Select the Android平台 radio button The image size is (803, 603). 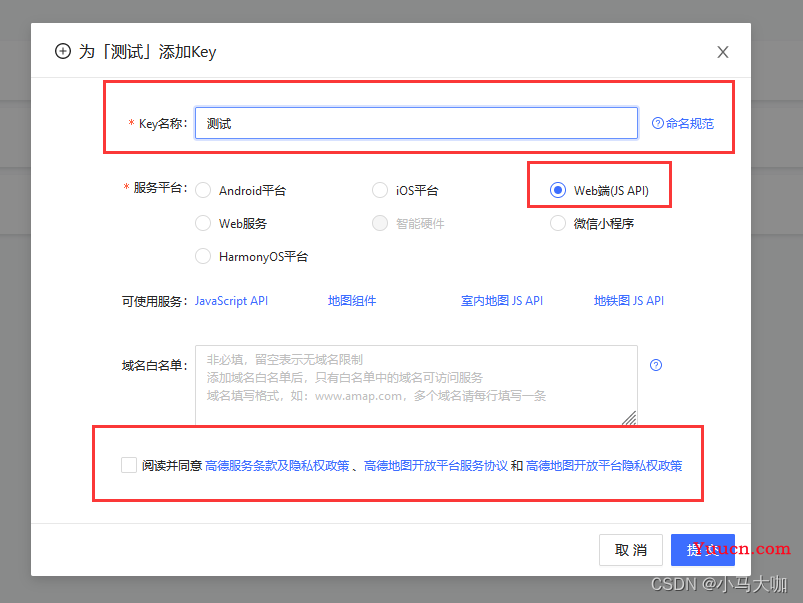point(203,191)
